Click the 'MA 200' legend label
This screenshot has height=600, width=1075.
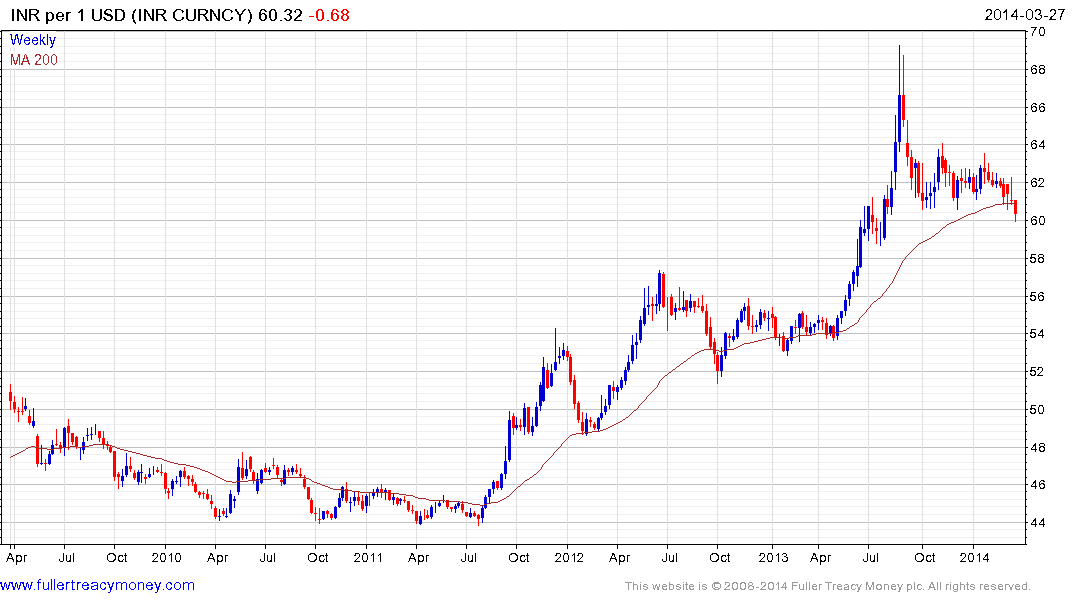pyautogui.click(x=34, y=60)
